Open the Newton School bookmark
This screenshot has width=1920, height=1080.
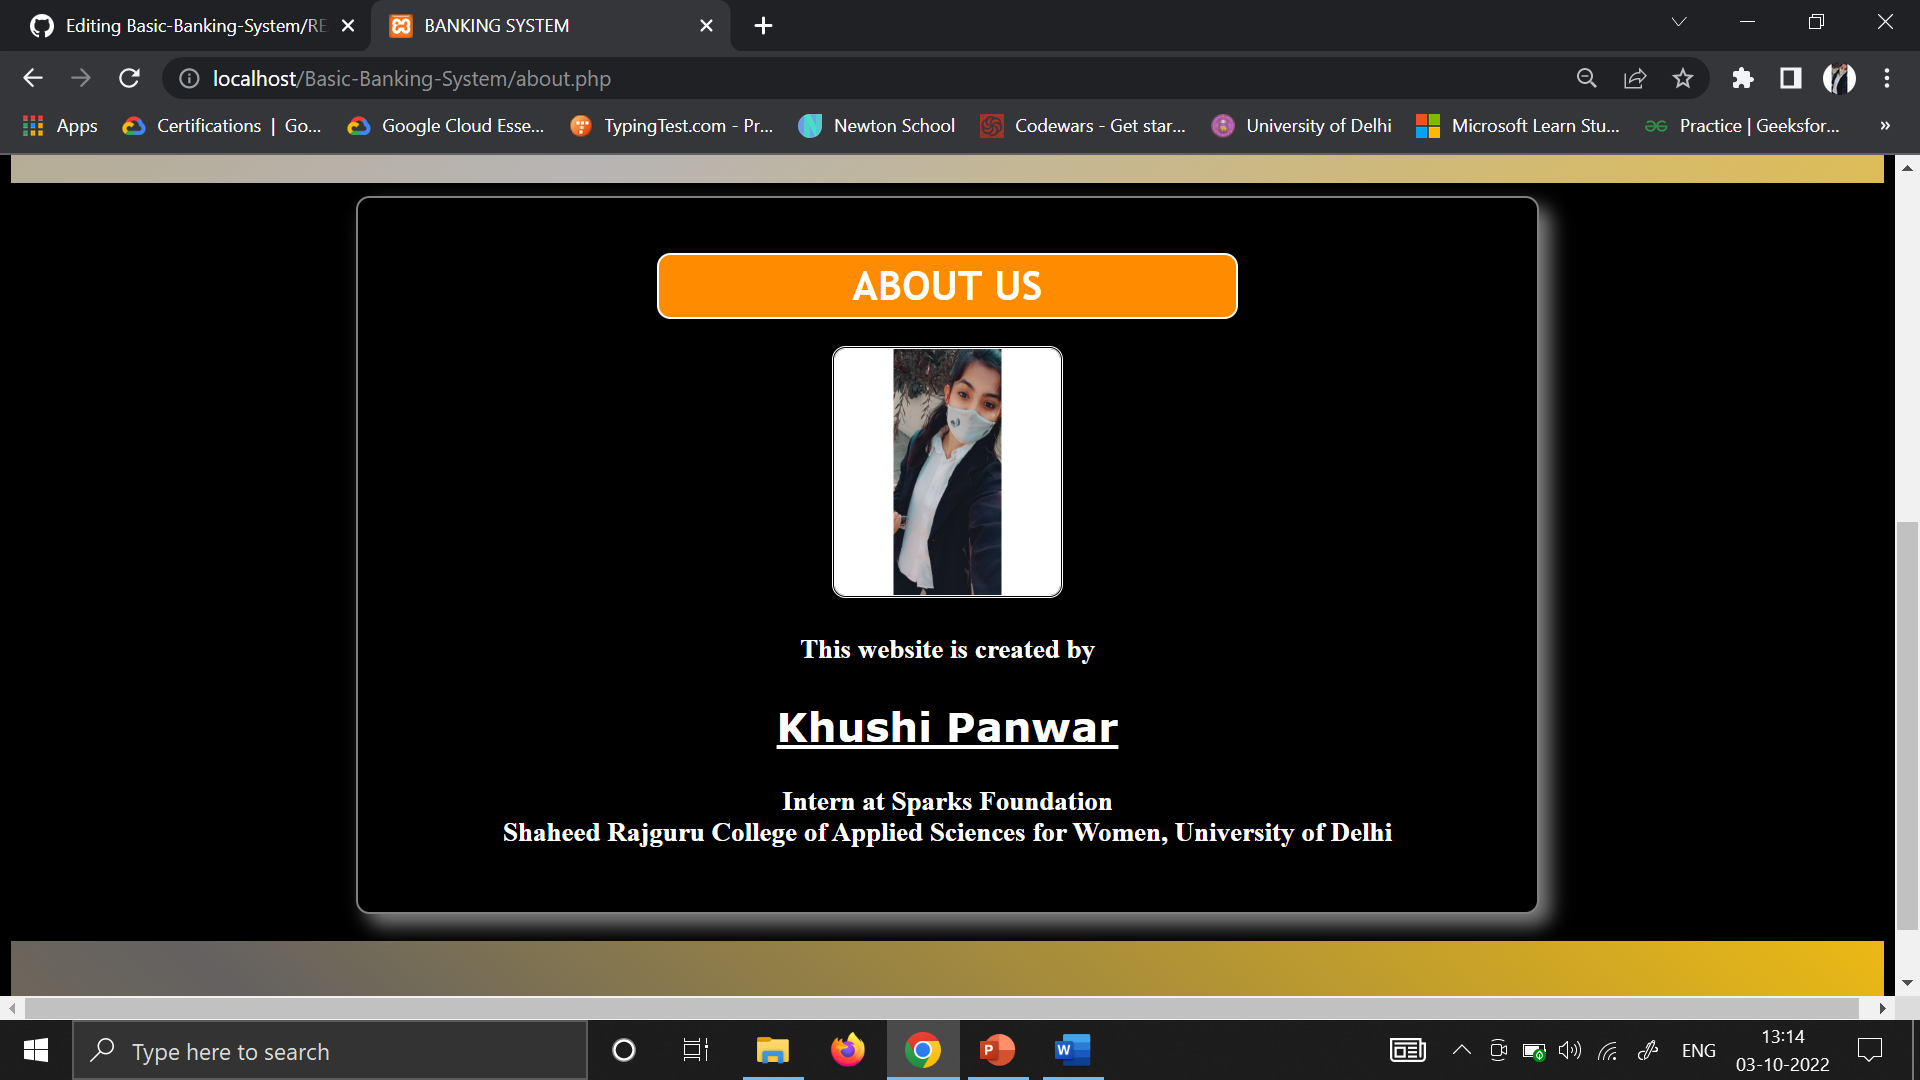(876, 126)
